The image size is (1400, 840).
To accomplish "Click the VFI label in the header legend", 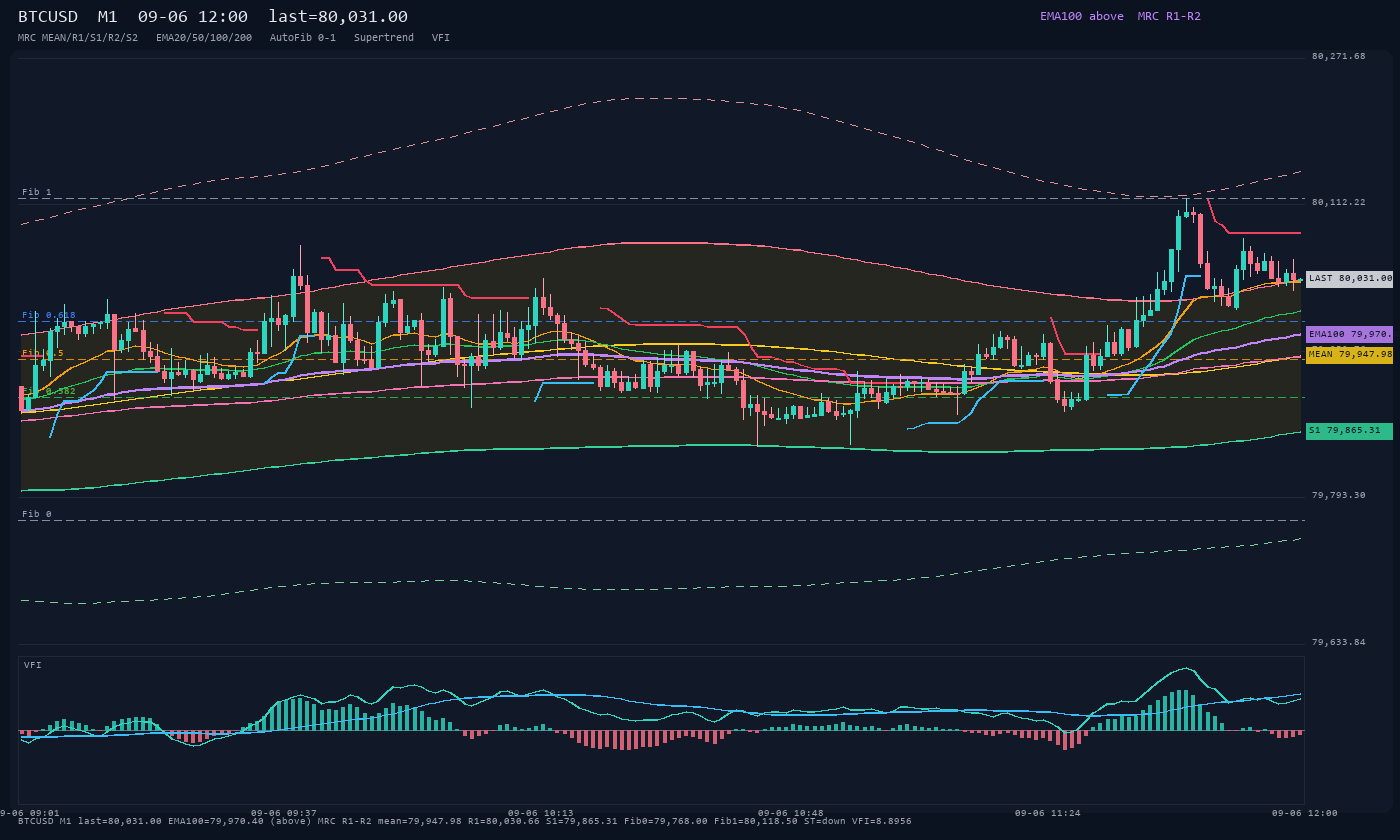I will [441, 37].
